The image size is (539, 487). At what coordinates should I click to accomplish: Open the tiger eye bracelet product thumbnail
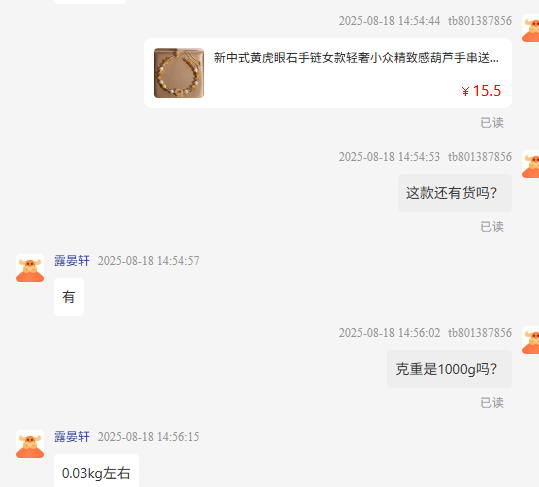[x=179, y=73]
